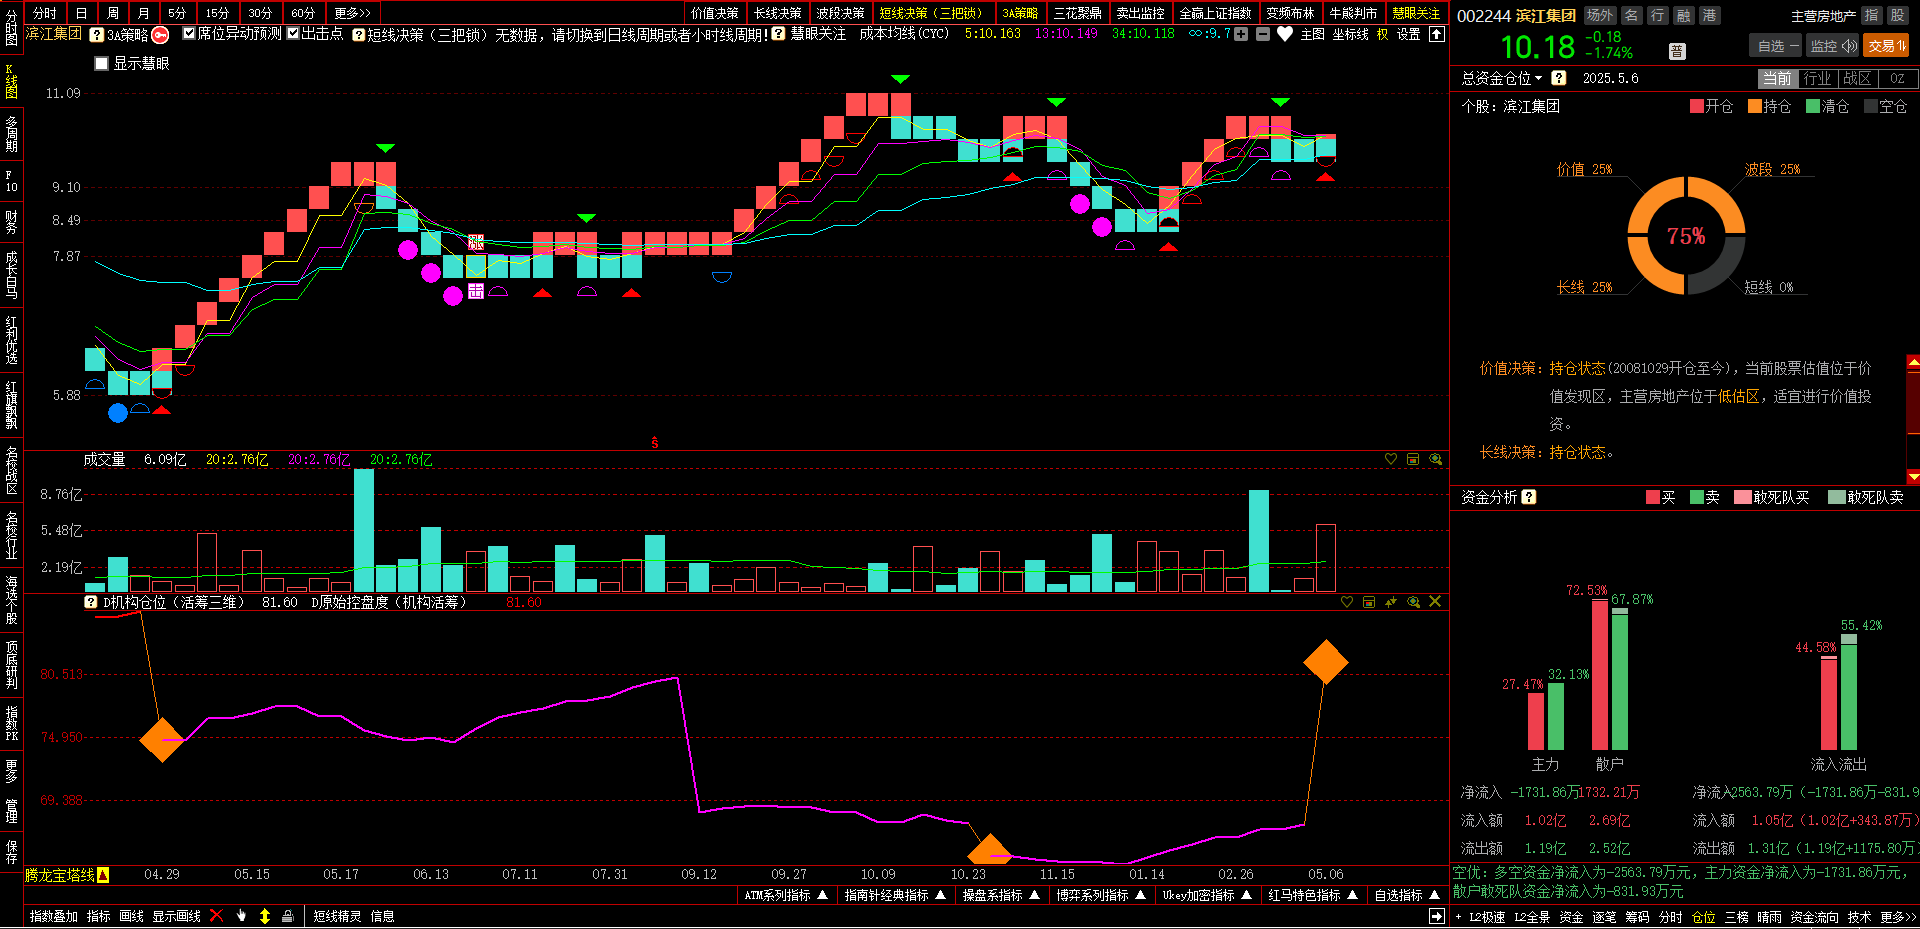This screenshot has height=929, width=1920.
Task: Open help icon next to 3A策略
Action: (97, 35)
